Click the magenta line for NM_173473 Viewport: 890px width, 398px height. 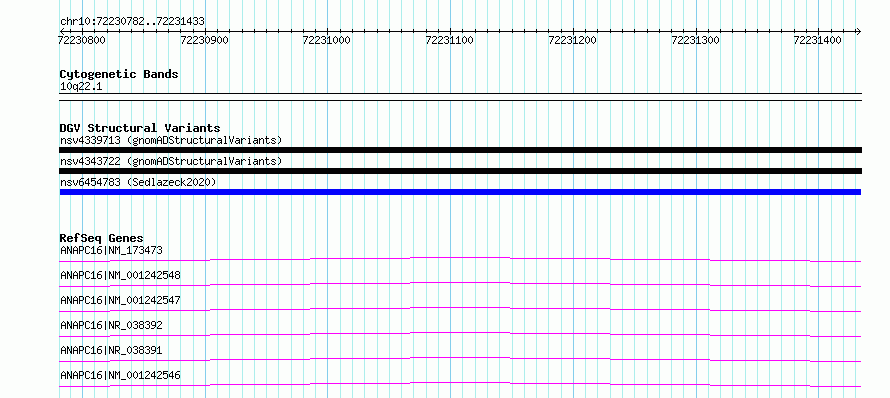click(x=460, y=259)
